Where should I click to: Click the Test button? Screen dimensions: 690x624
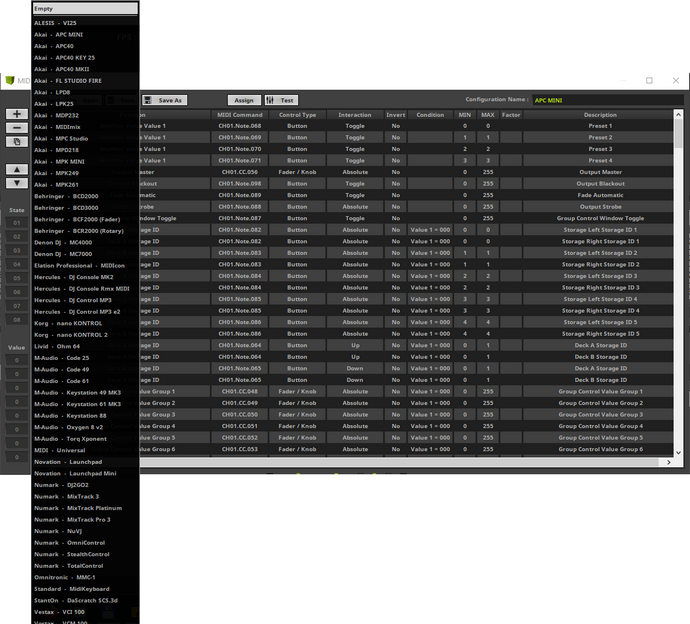pyautogui.click(x=281, y=100)
